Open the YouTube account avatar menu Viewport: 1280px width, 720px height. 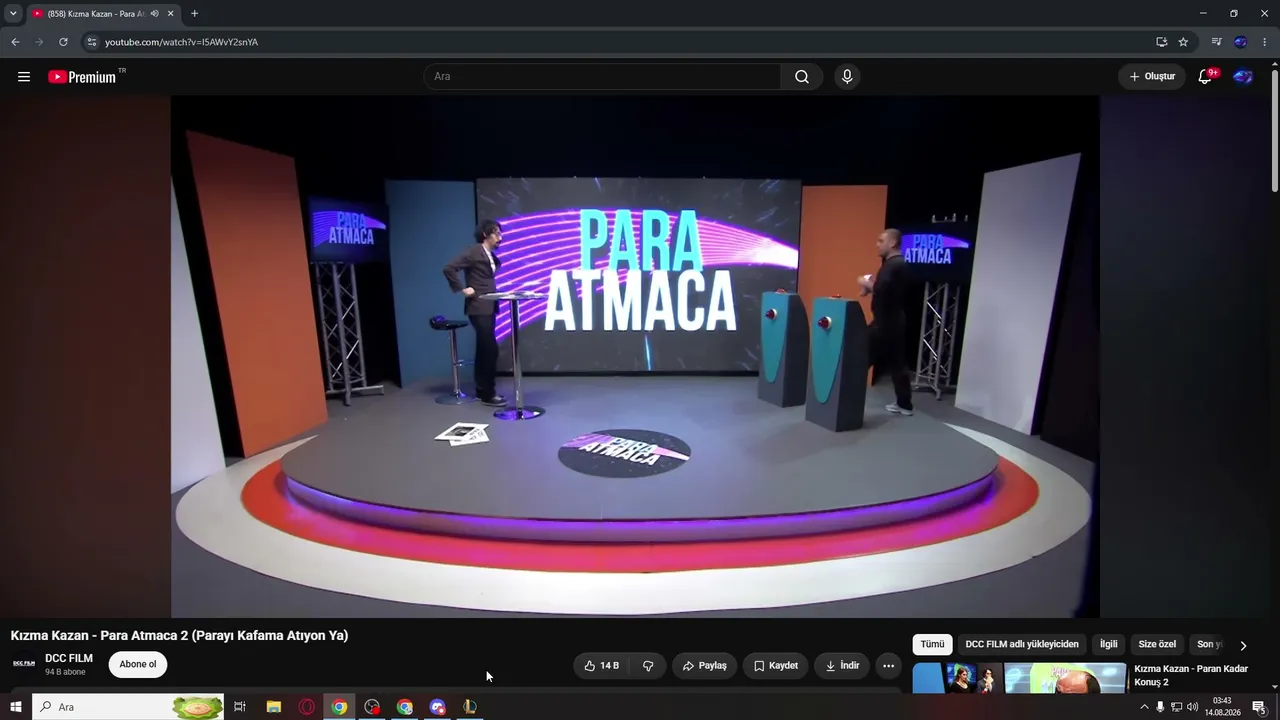(1243, 77)
